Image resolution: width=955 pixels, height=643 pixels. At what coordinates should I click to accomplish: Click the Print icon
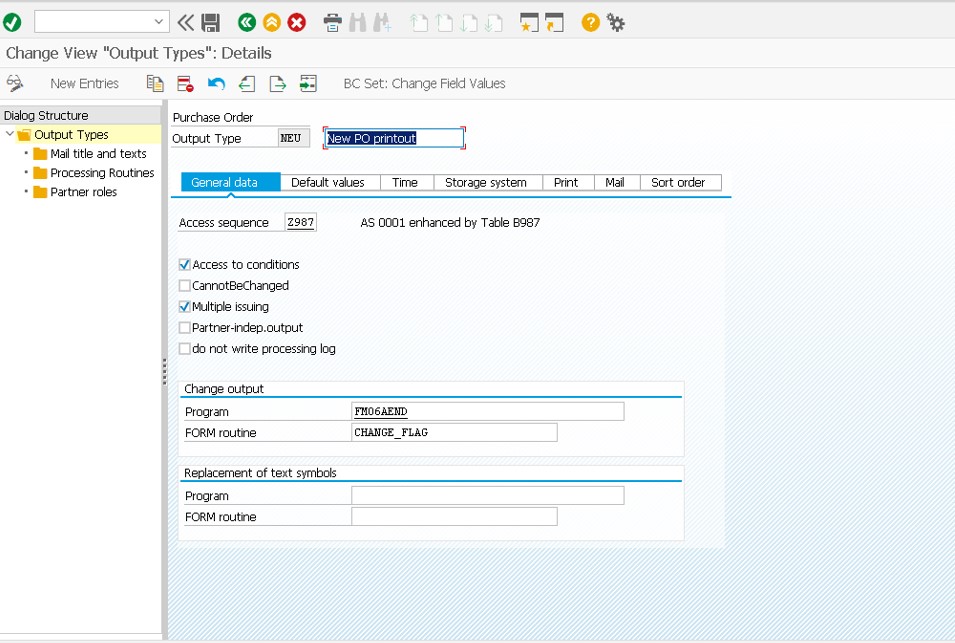[x=333, y=23]
